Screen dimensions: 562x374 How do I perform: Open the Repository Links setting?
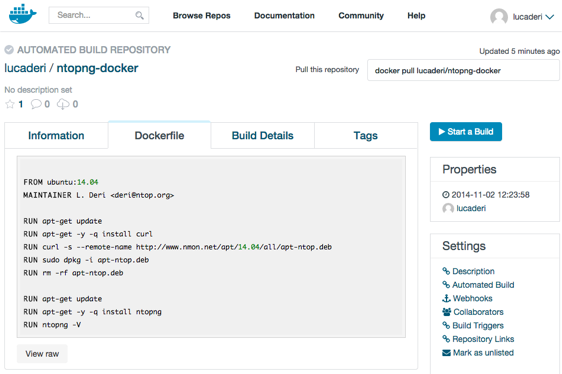click(x=483, y=339)
